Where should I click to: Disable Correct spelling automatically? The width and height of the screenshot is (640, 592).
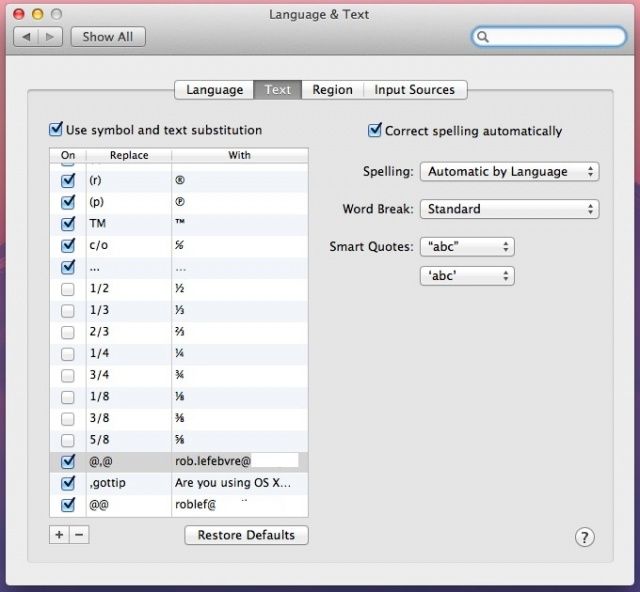(375, 131)
